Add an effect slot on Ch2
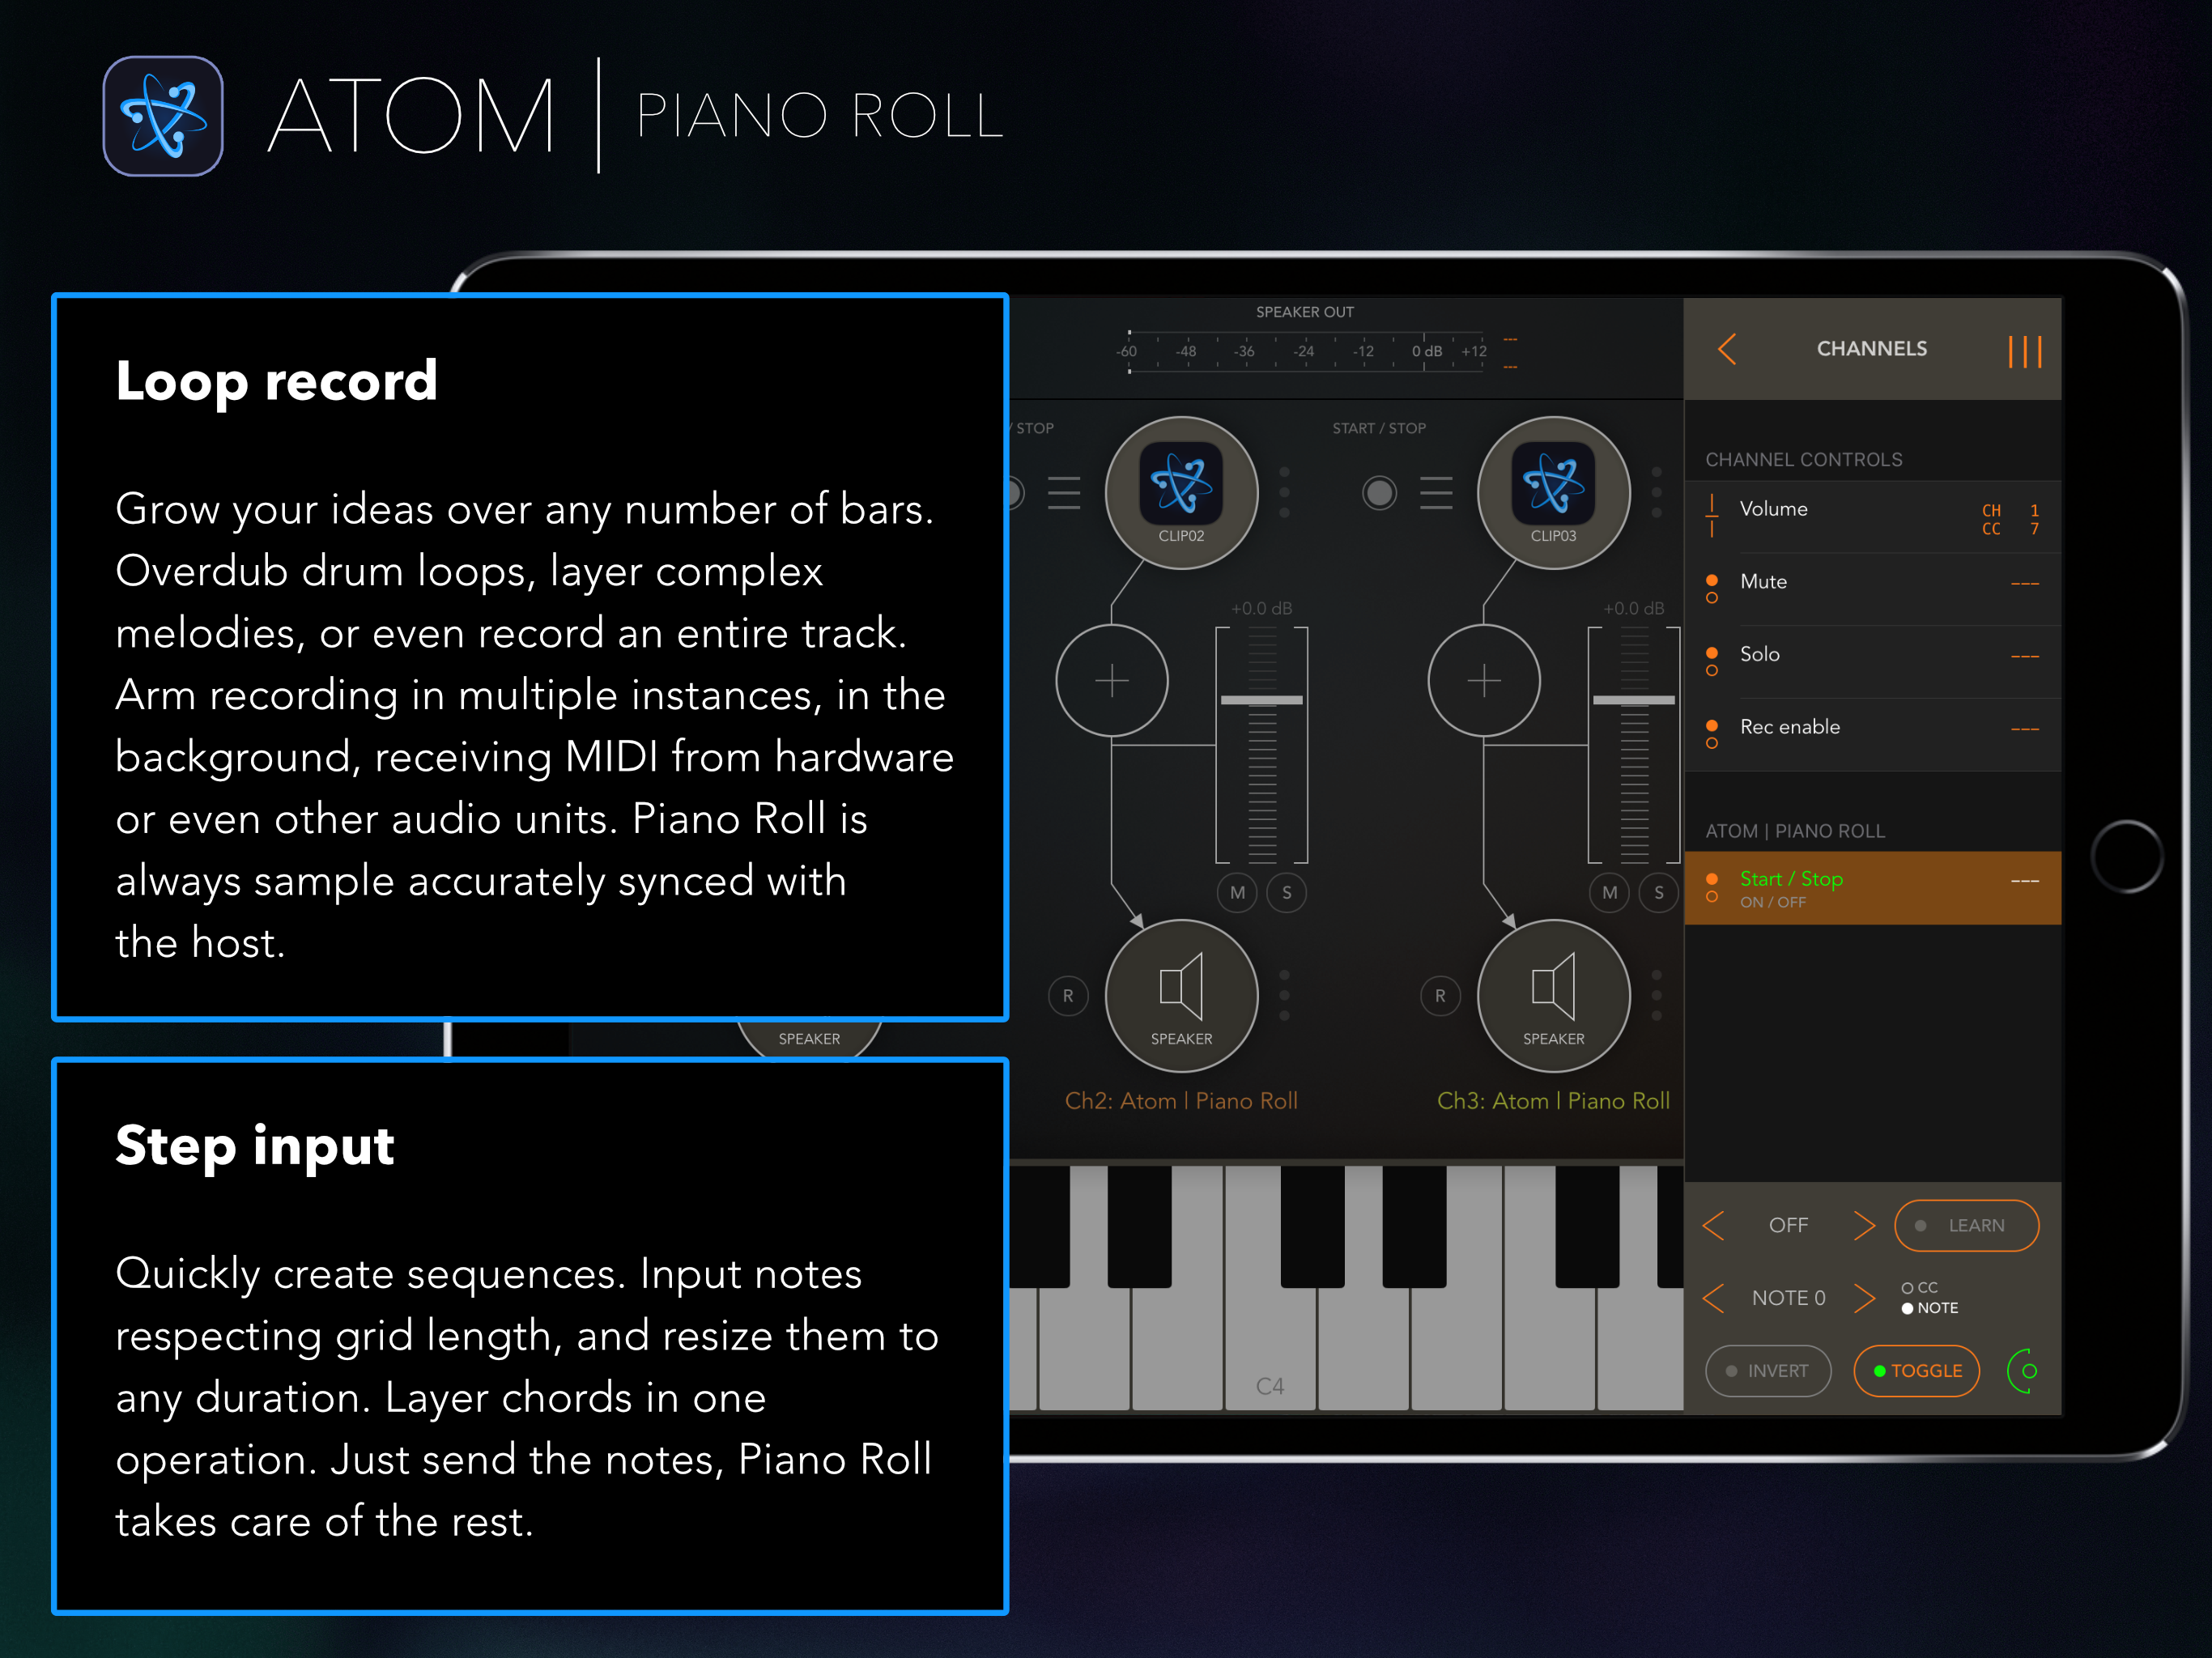The width and height of the screenshot is (2212, 1658). coord(1112,681)
